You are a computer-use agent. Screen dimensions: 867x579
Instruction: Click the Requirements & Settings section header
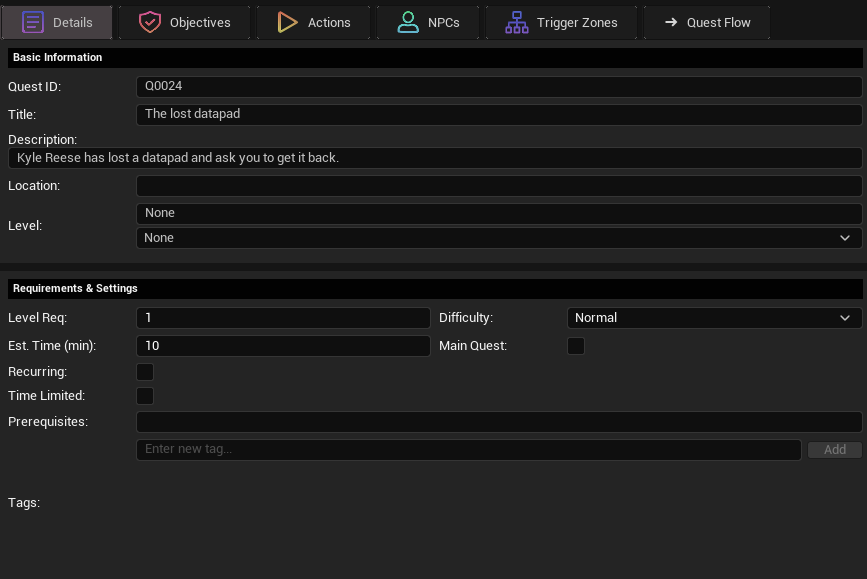[x=435, y=289]
